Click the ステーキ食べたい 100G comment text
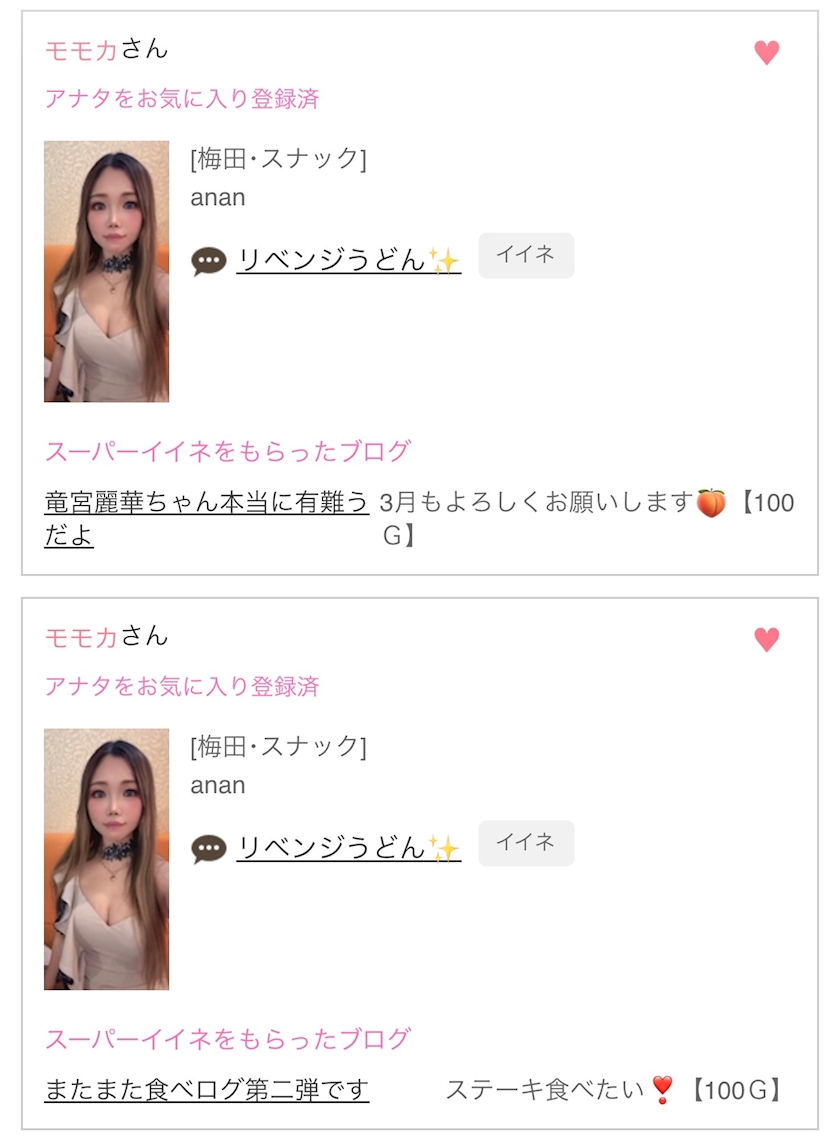The image size is (840, 1138). click(545, 1089)
